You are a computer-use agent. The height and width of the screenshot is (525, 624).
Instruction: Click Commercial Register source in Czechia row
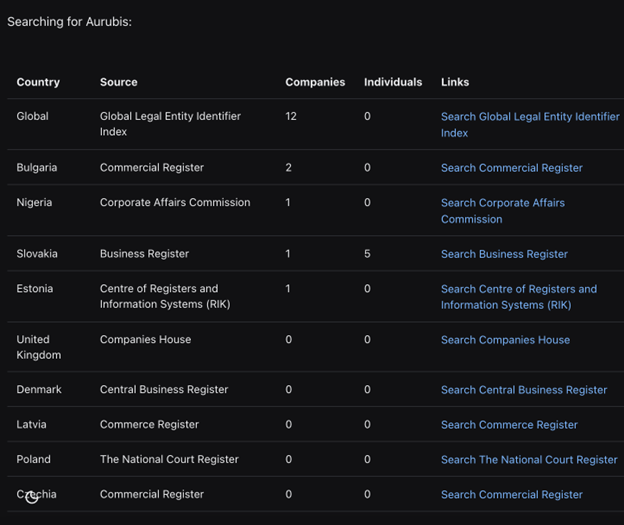pos(152,494)
